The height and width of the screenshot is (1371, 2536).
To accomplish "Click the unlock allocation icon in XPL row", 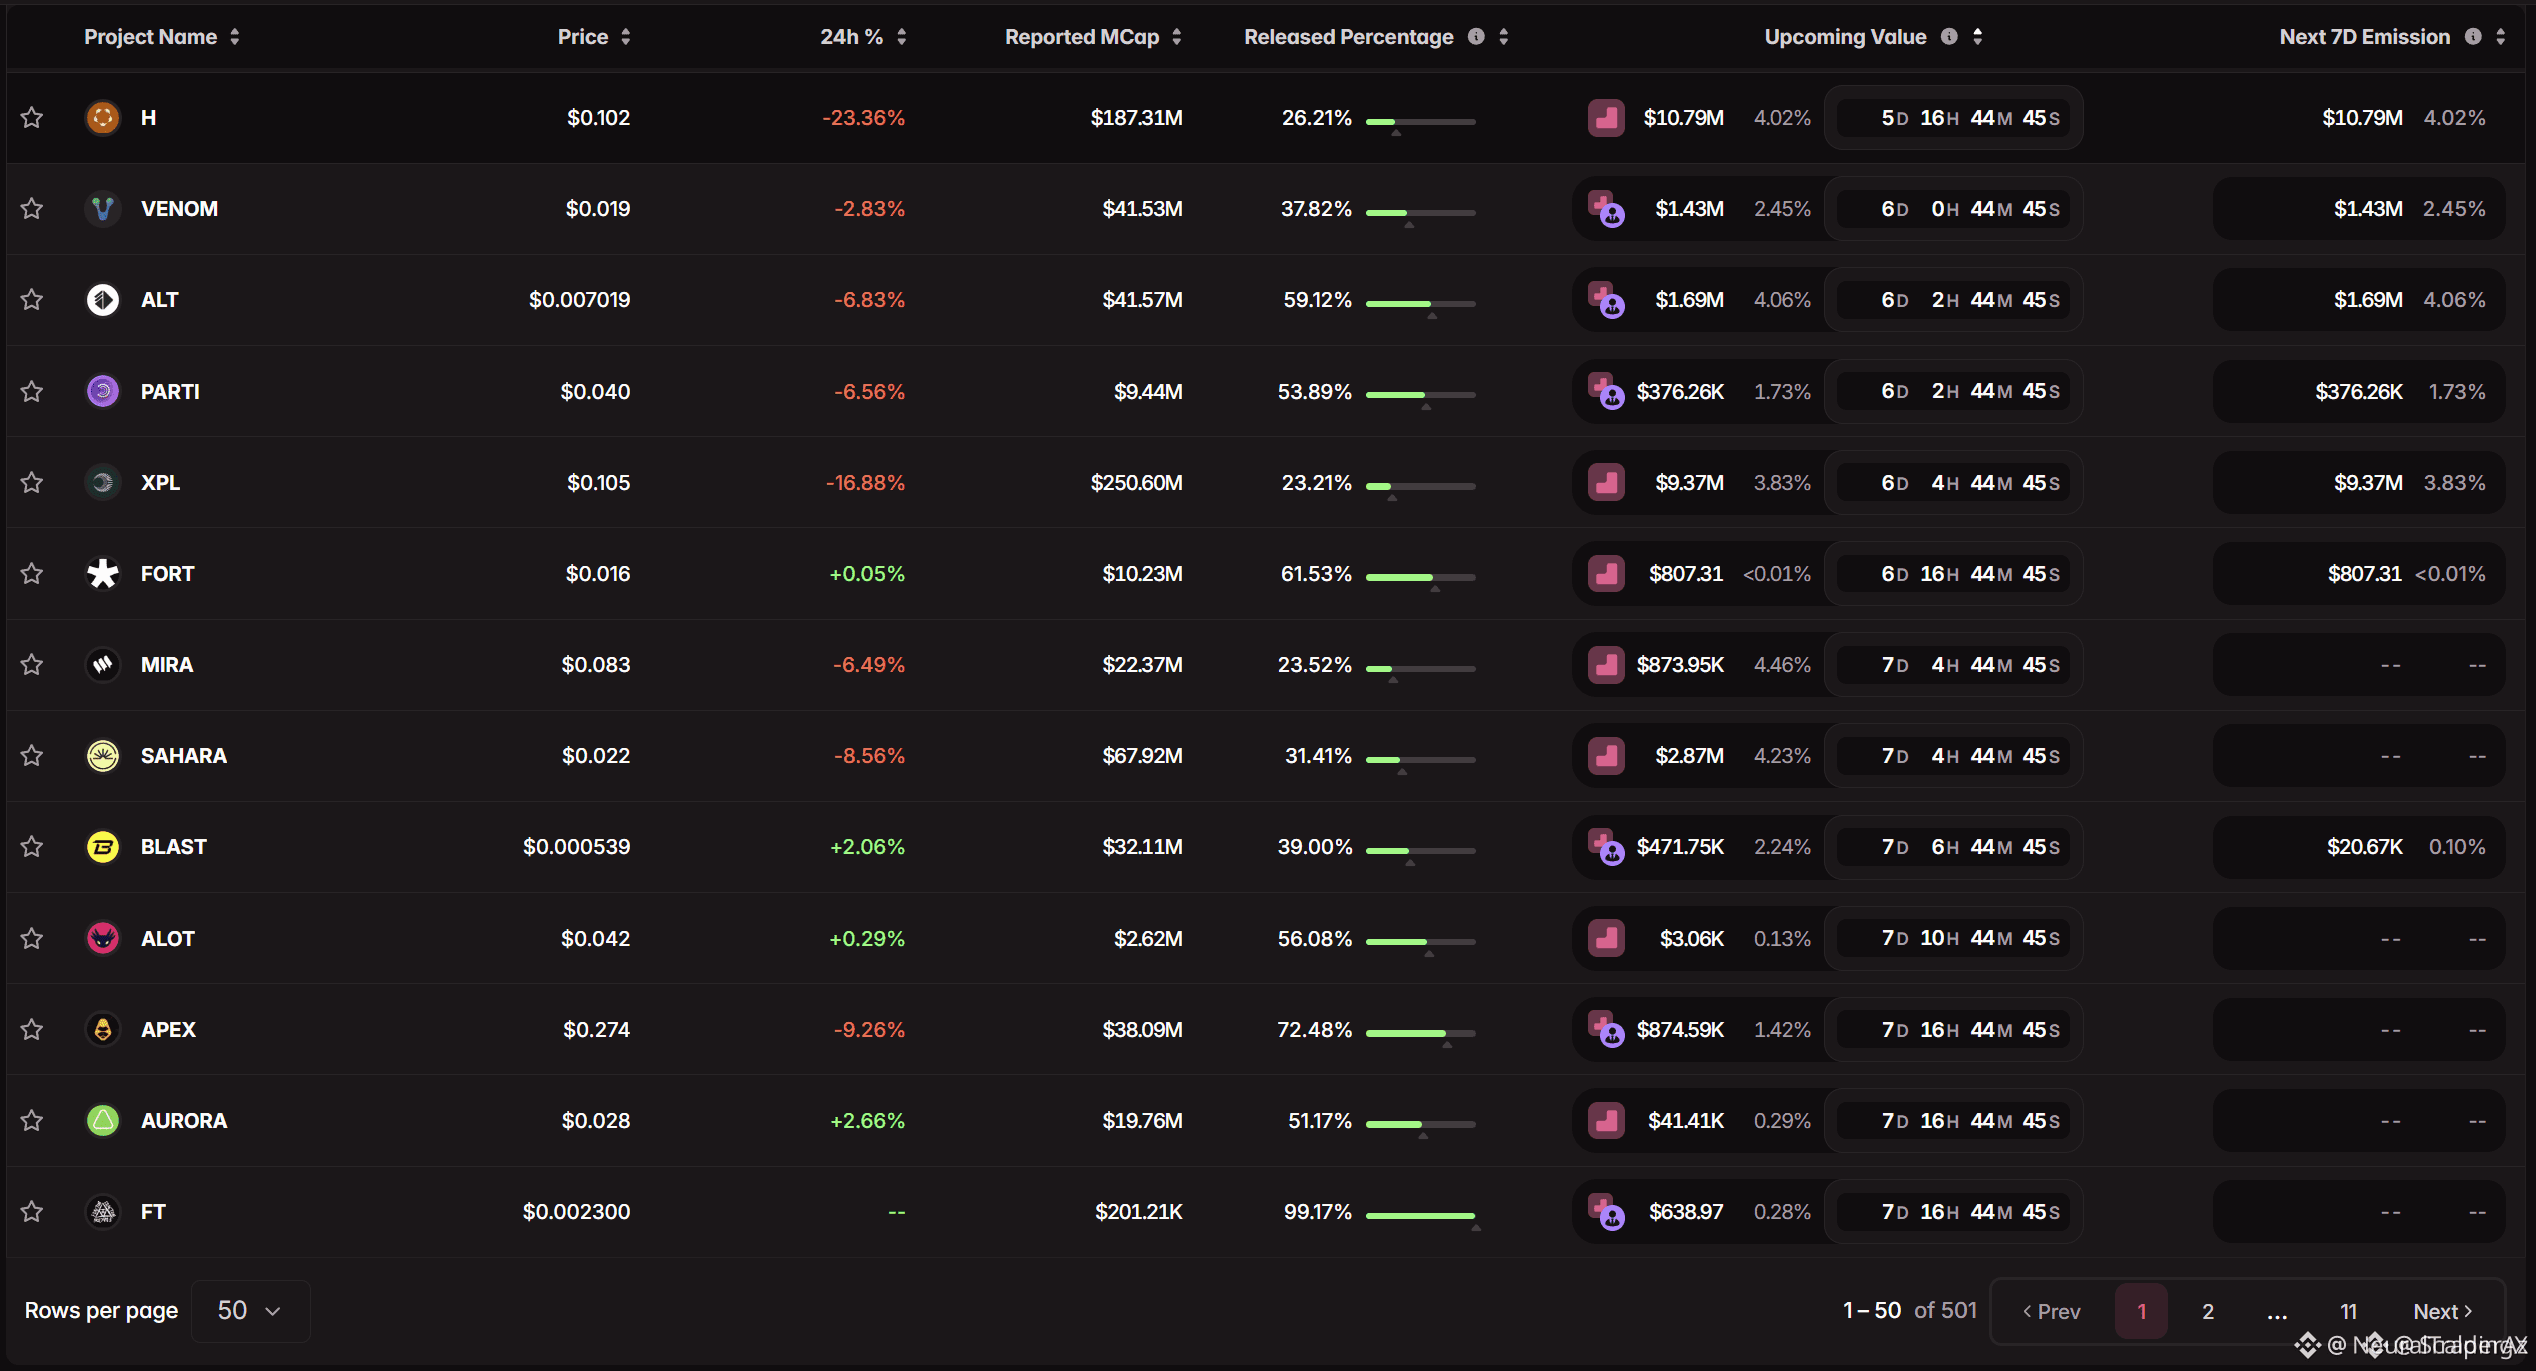I will tap(1606, 483).
